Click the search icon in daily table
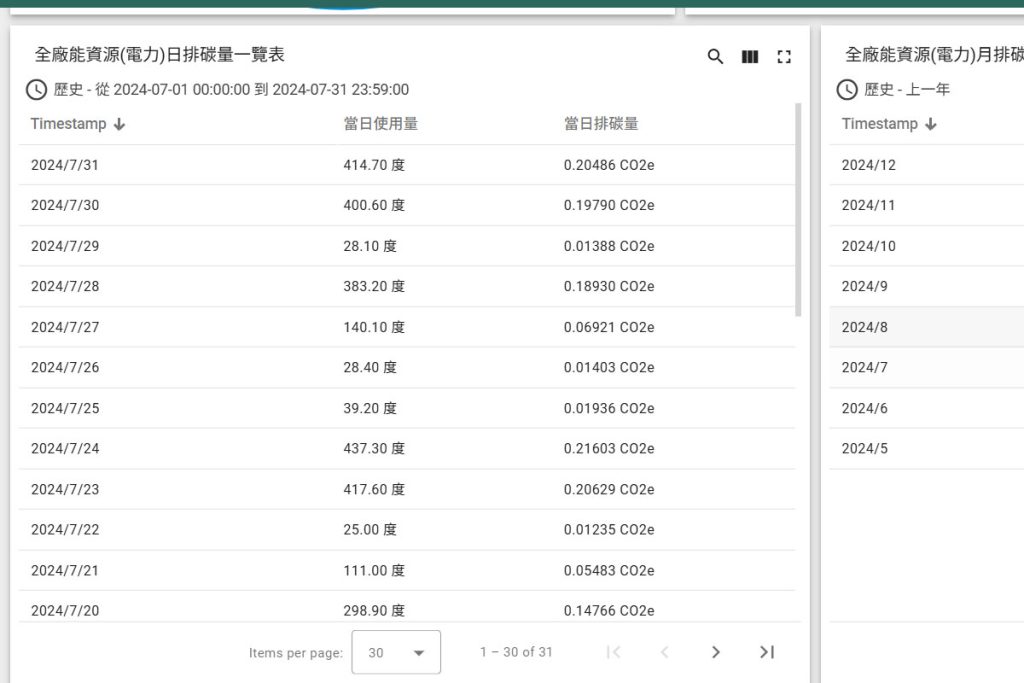Screen dimensions: 1024x683 (x=715, y=57)
